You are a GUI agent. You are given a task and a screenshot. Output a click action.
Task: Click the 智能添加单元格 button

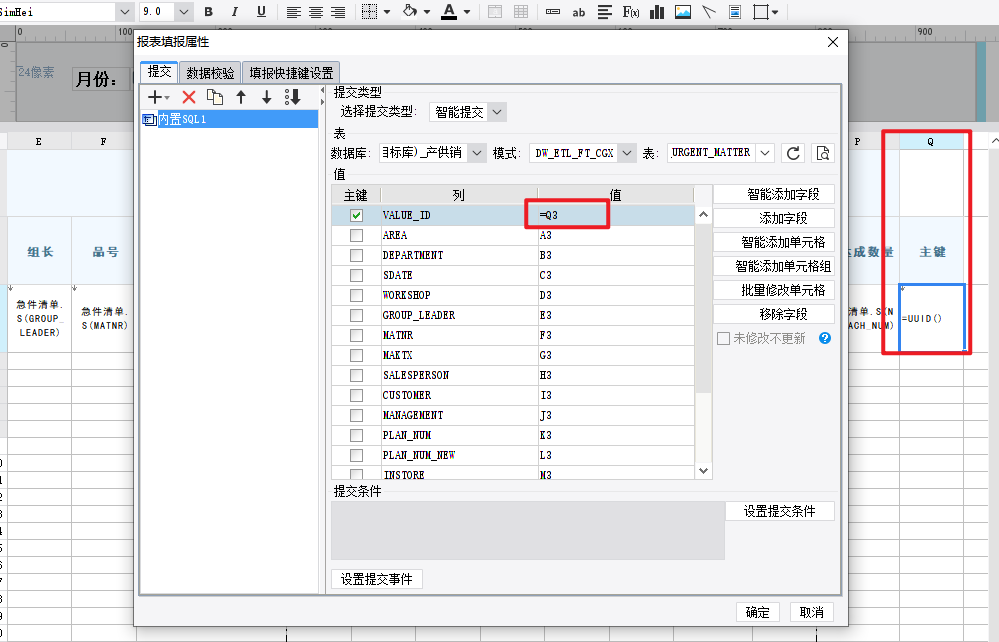pos(773,242)
